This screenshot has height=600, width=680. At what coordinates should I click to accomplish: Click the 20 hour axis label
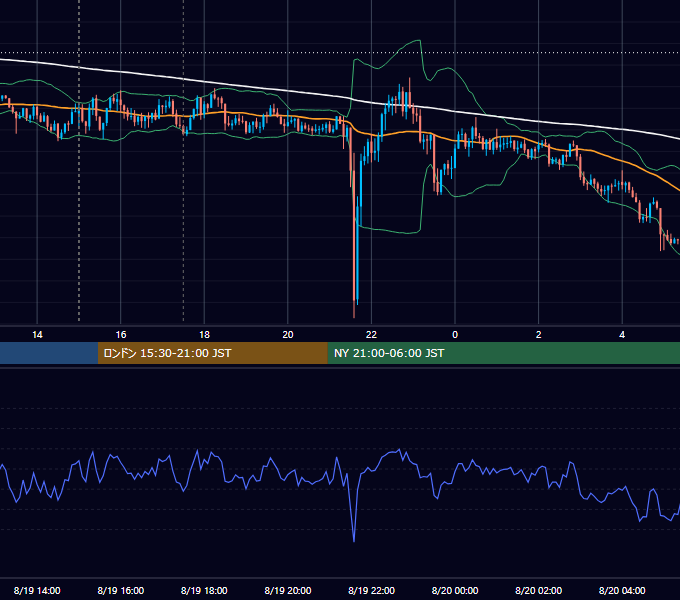click(288, 335)
